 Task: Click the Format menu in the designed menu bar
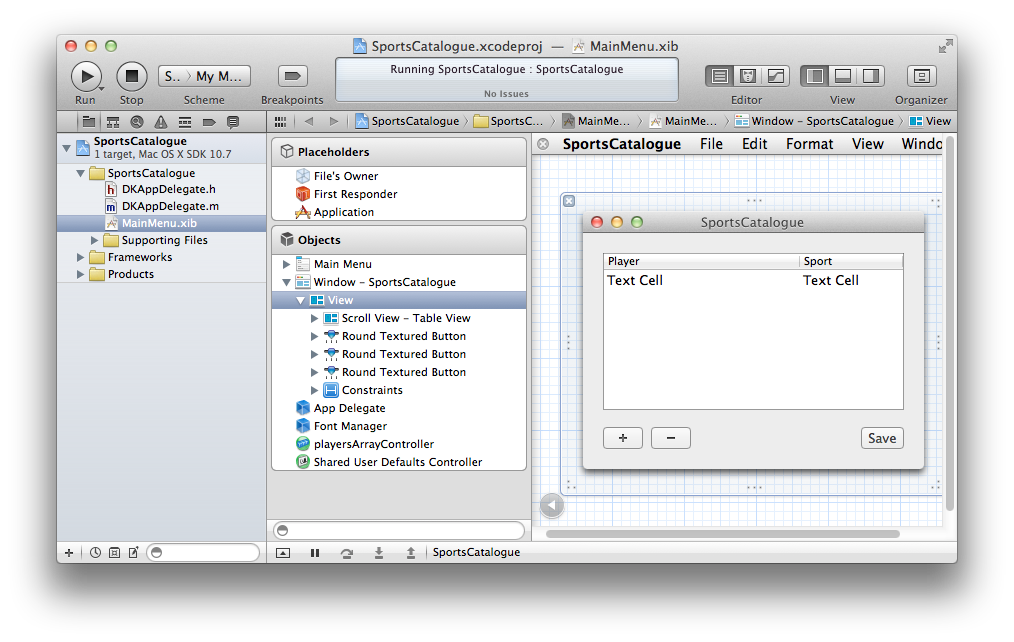(810, 144)
